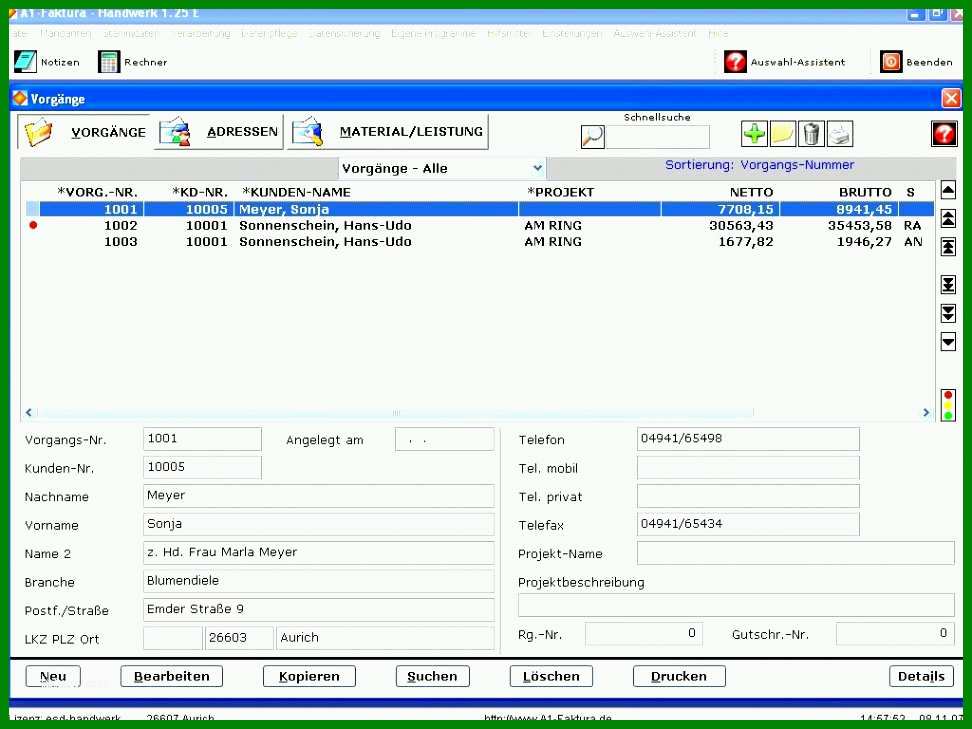Switch to the VORGÄNGE tab

pos(84,132)
